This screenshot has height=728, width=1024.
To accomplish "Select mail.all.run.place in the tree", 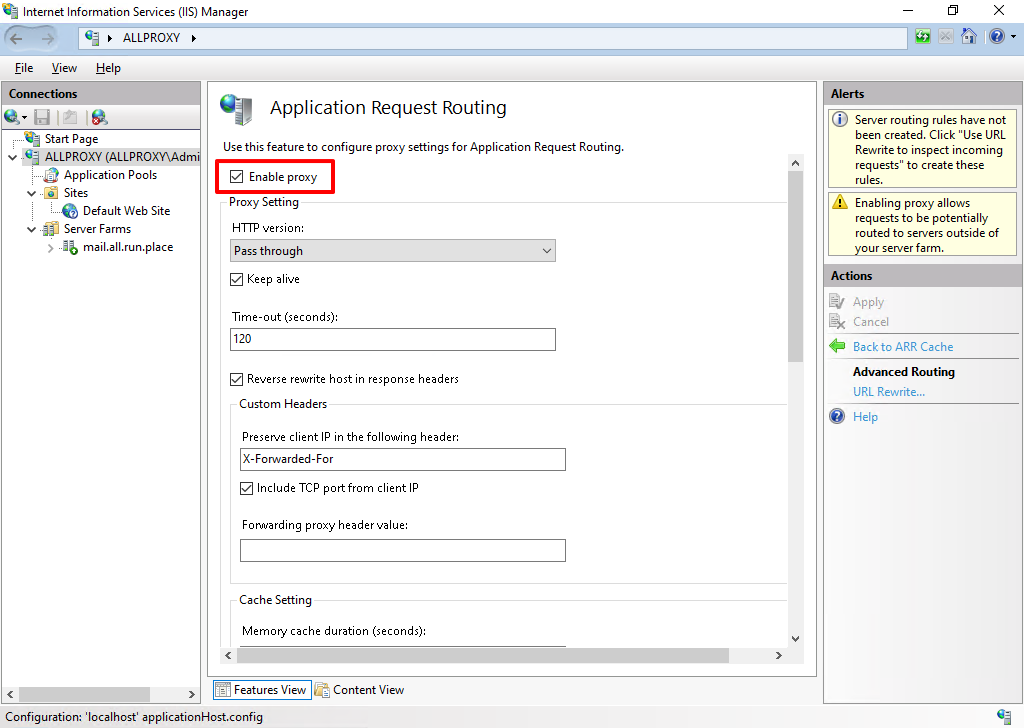I will 128,247.
